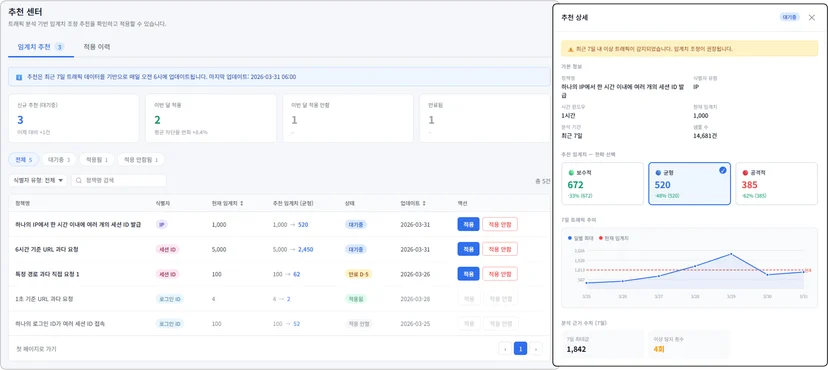
Task: Open the 임계치 추천 tab
Action: (41, 47)
